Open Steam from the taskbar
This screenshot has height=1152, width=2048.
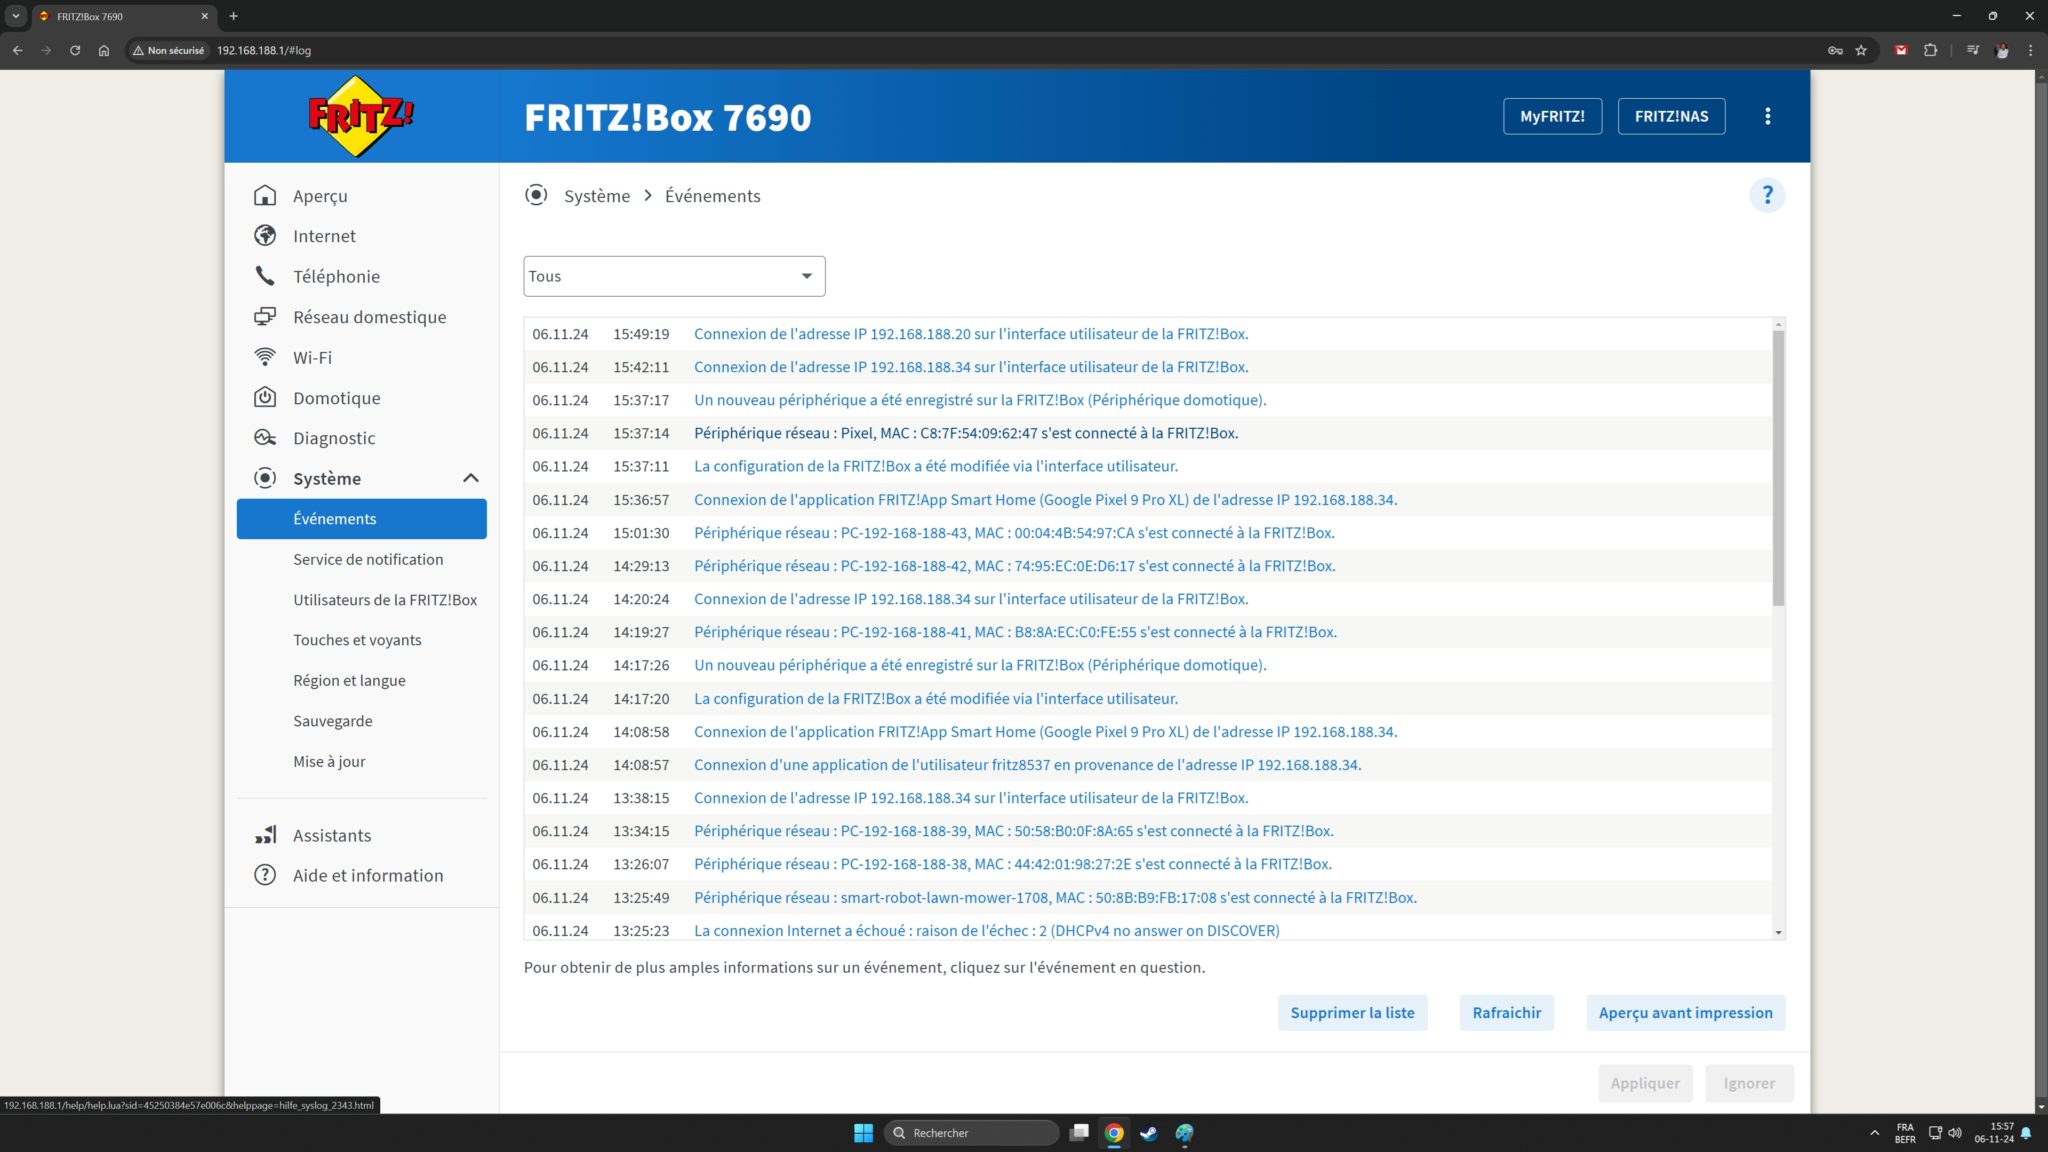click(x=1149, y=1132)
